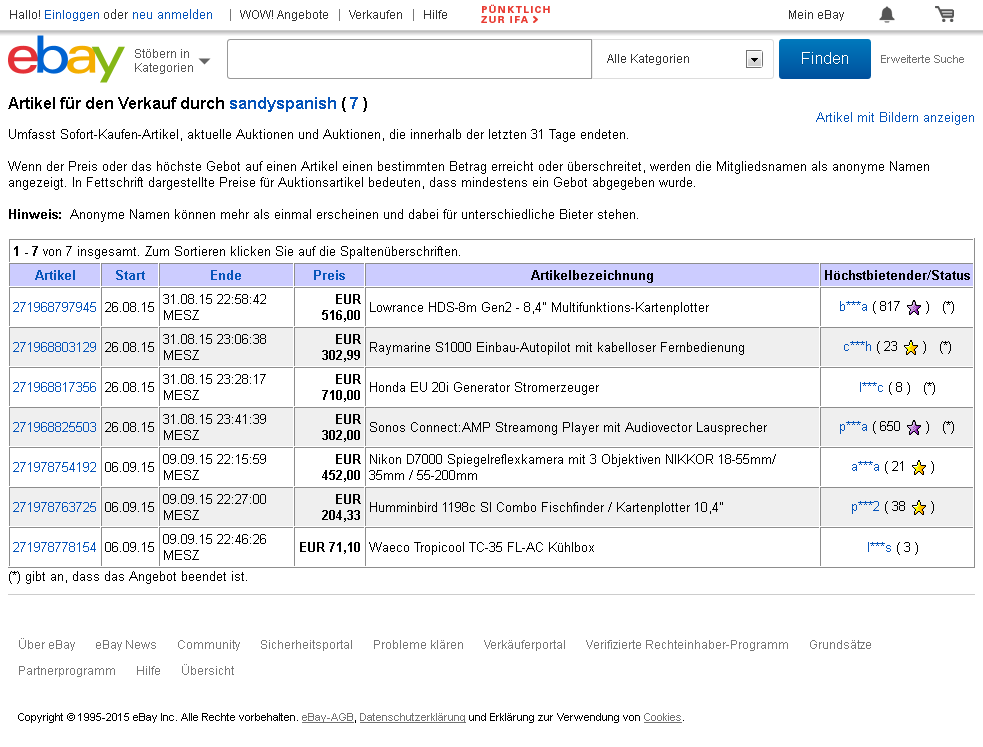
Task: Sort by the Start column header
Action: click(130, 275)
